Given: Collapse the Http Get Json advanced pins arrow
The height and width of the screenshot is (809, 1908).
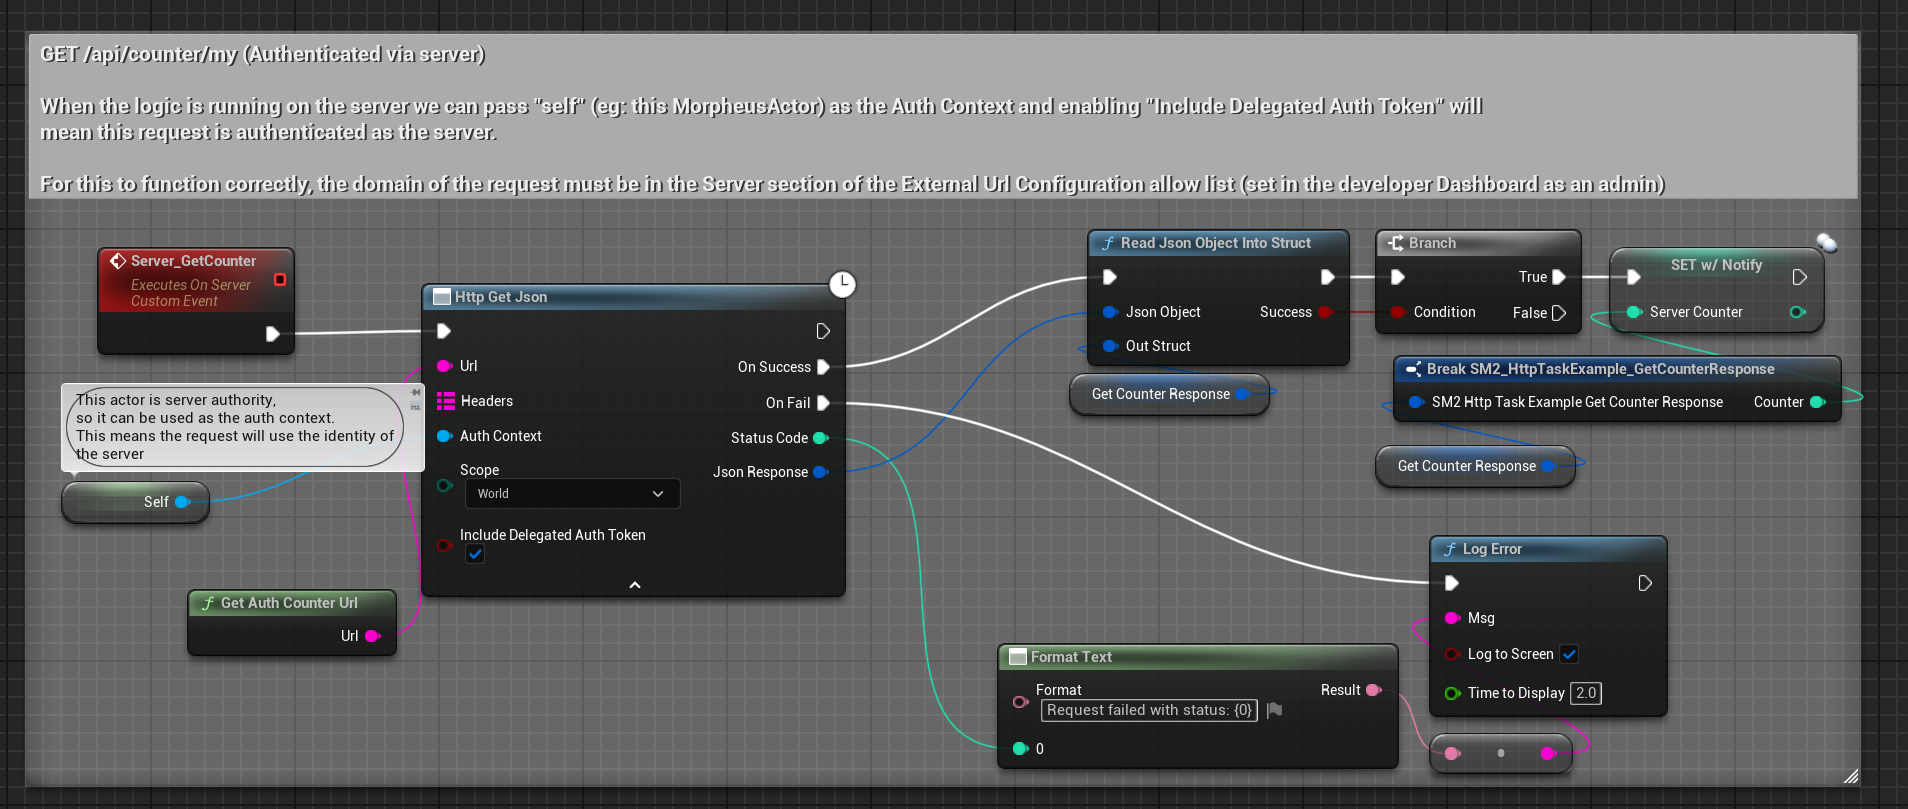Looking at the screenshot, I should (634, 585).
